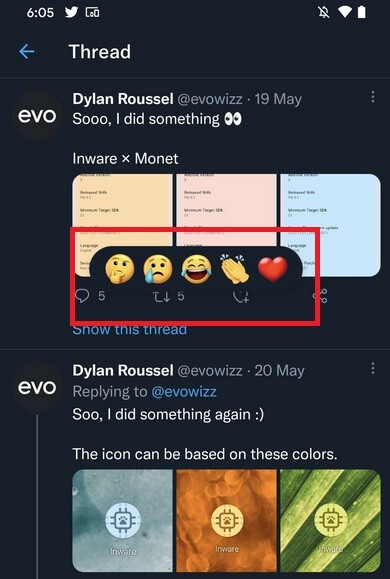Retweet the 19 May tweet
Screen dimensions: 390x579
tap(162, 297)
